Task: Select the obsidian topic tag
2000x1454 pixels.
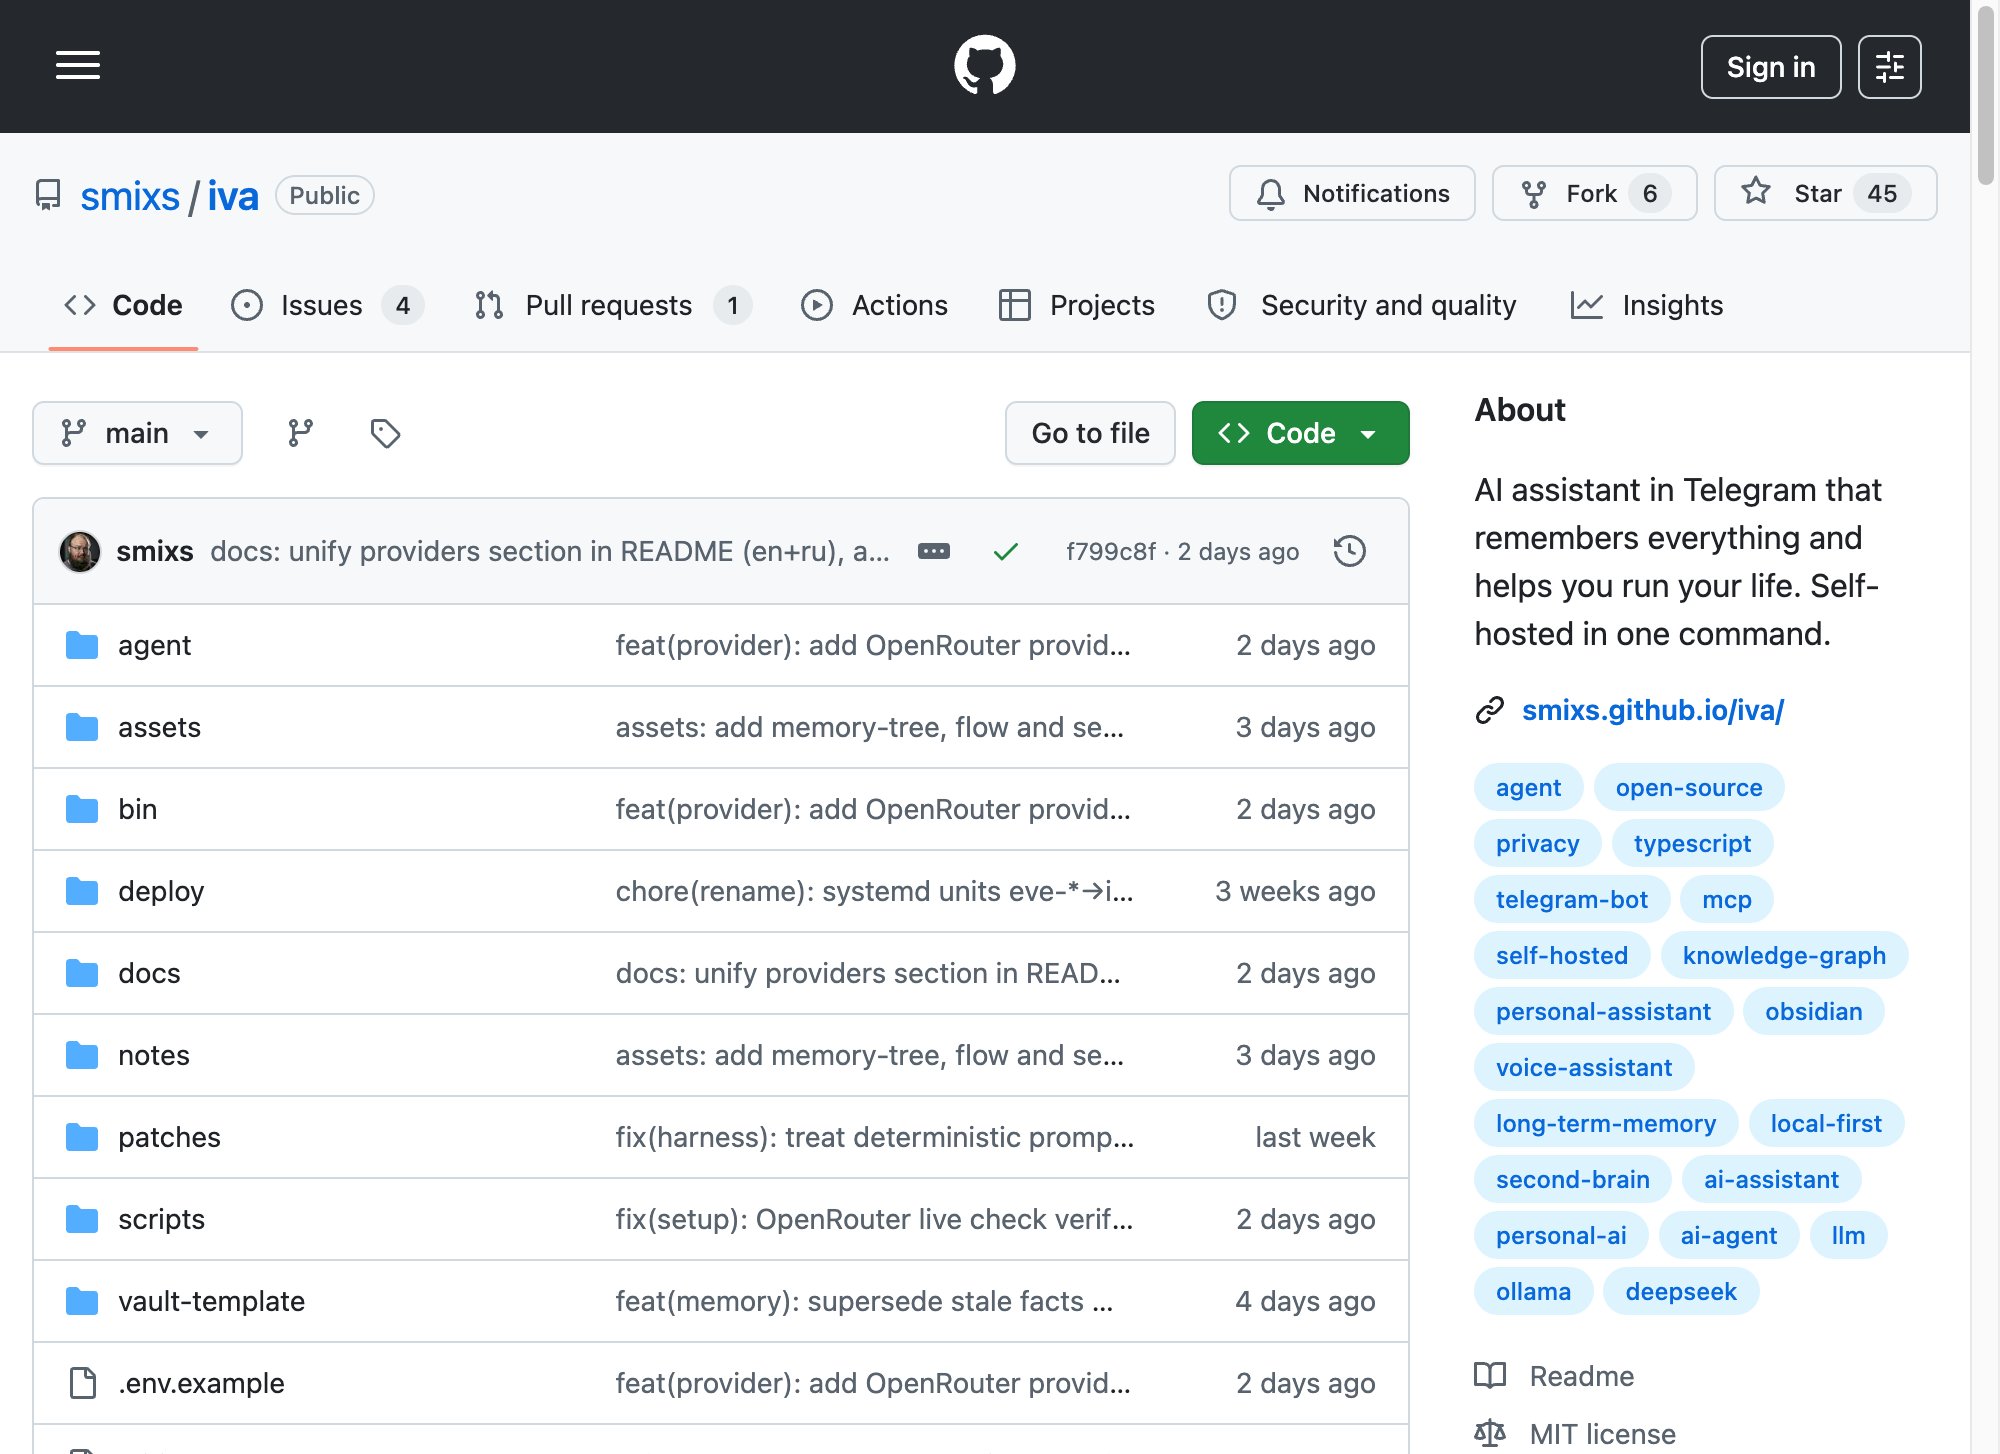Action: (x=1813, y=1011)
